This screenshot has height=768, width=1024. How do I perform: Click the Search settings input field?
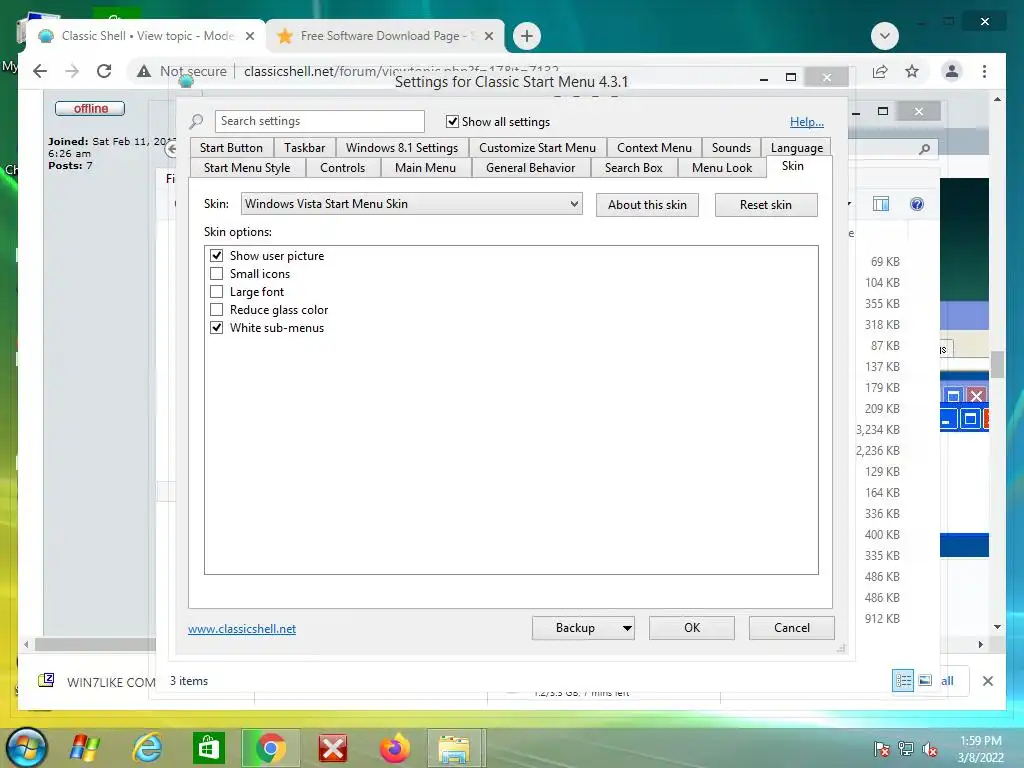pyautogui.click(x=319, y=121)
